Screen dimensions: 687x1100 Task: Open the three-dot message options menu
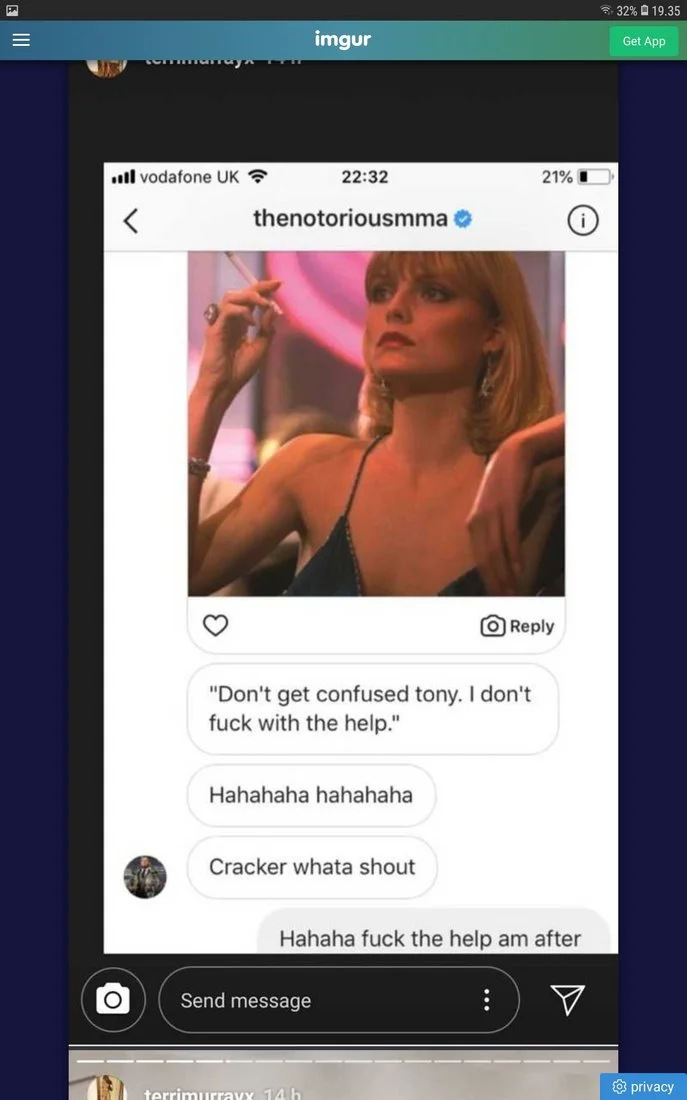[x=487, y=999]
